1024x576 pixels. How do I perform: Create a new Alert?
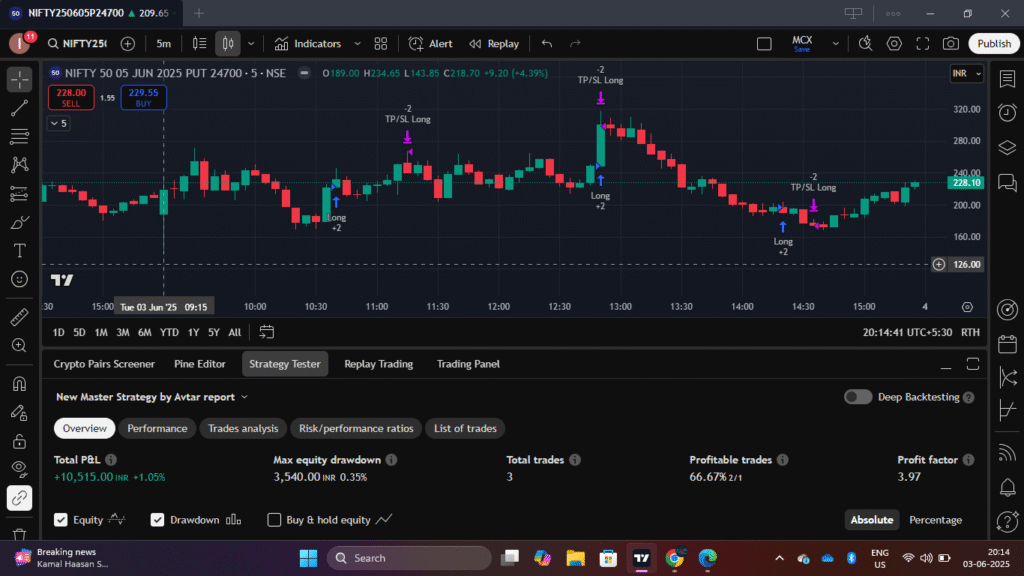pos(430,44)
